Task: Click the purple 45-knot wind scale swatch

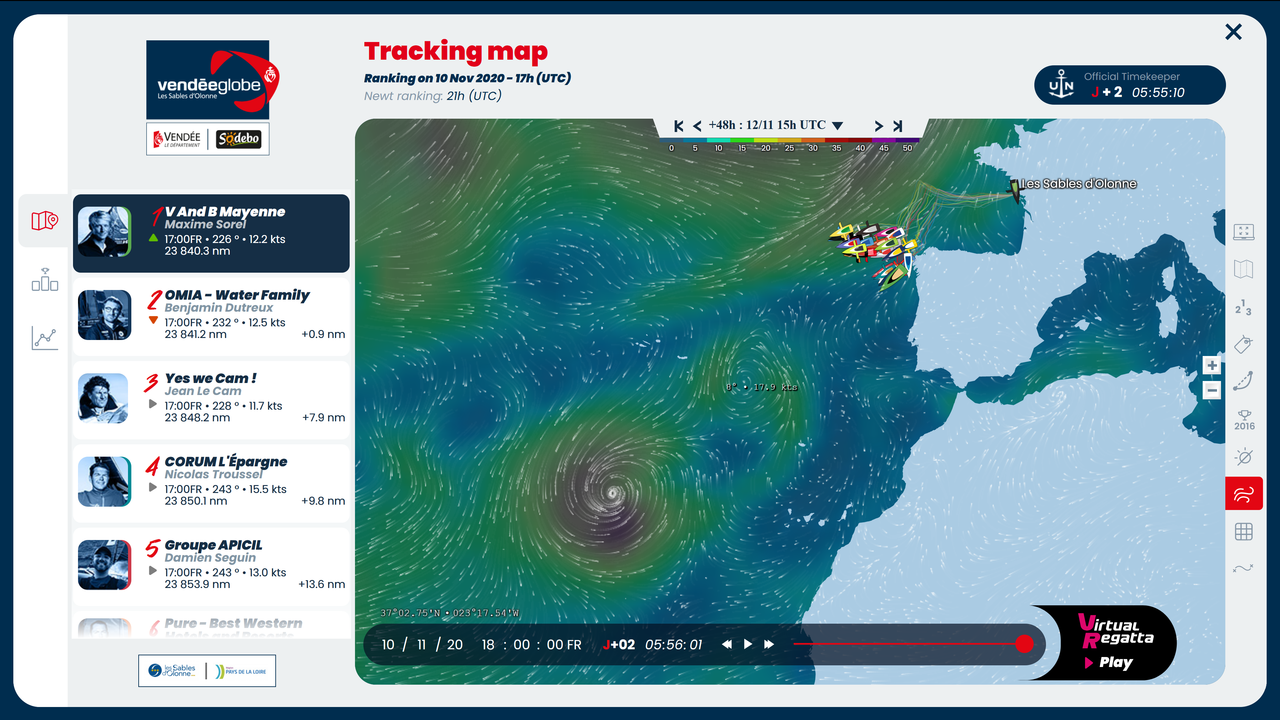Action: coord(883,140)
